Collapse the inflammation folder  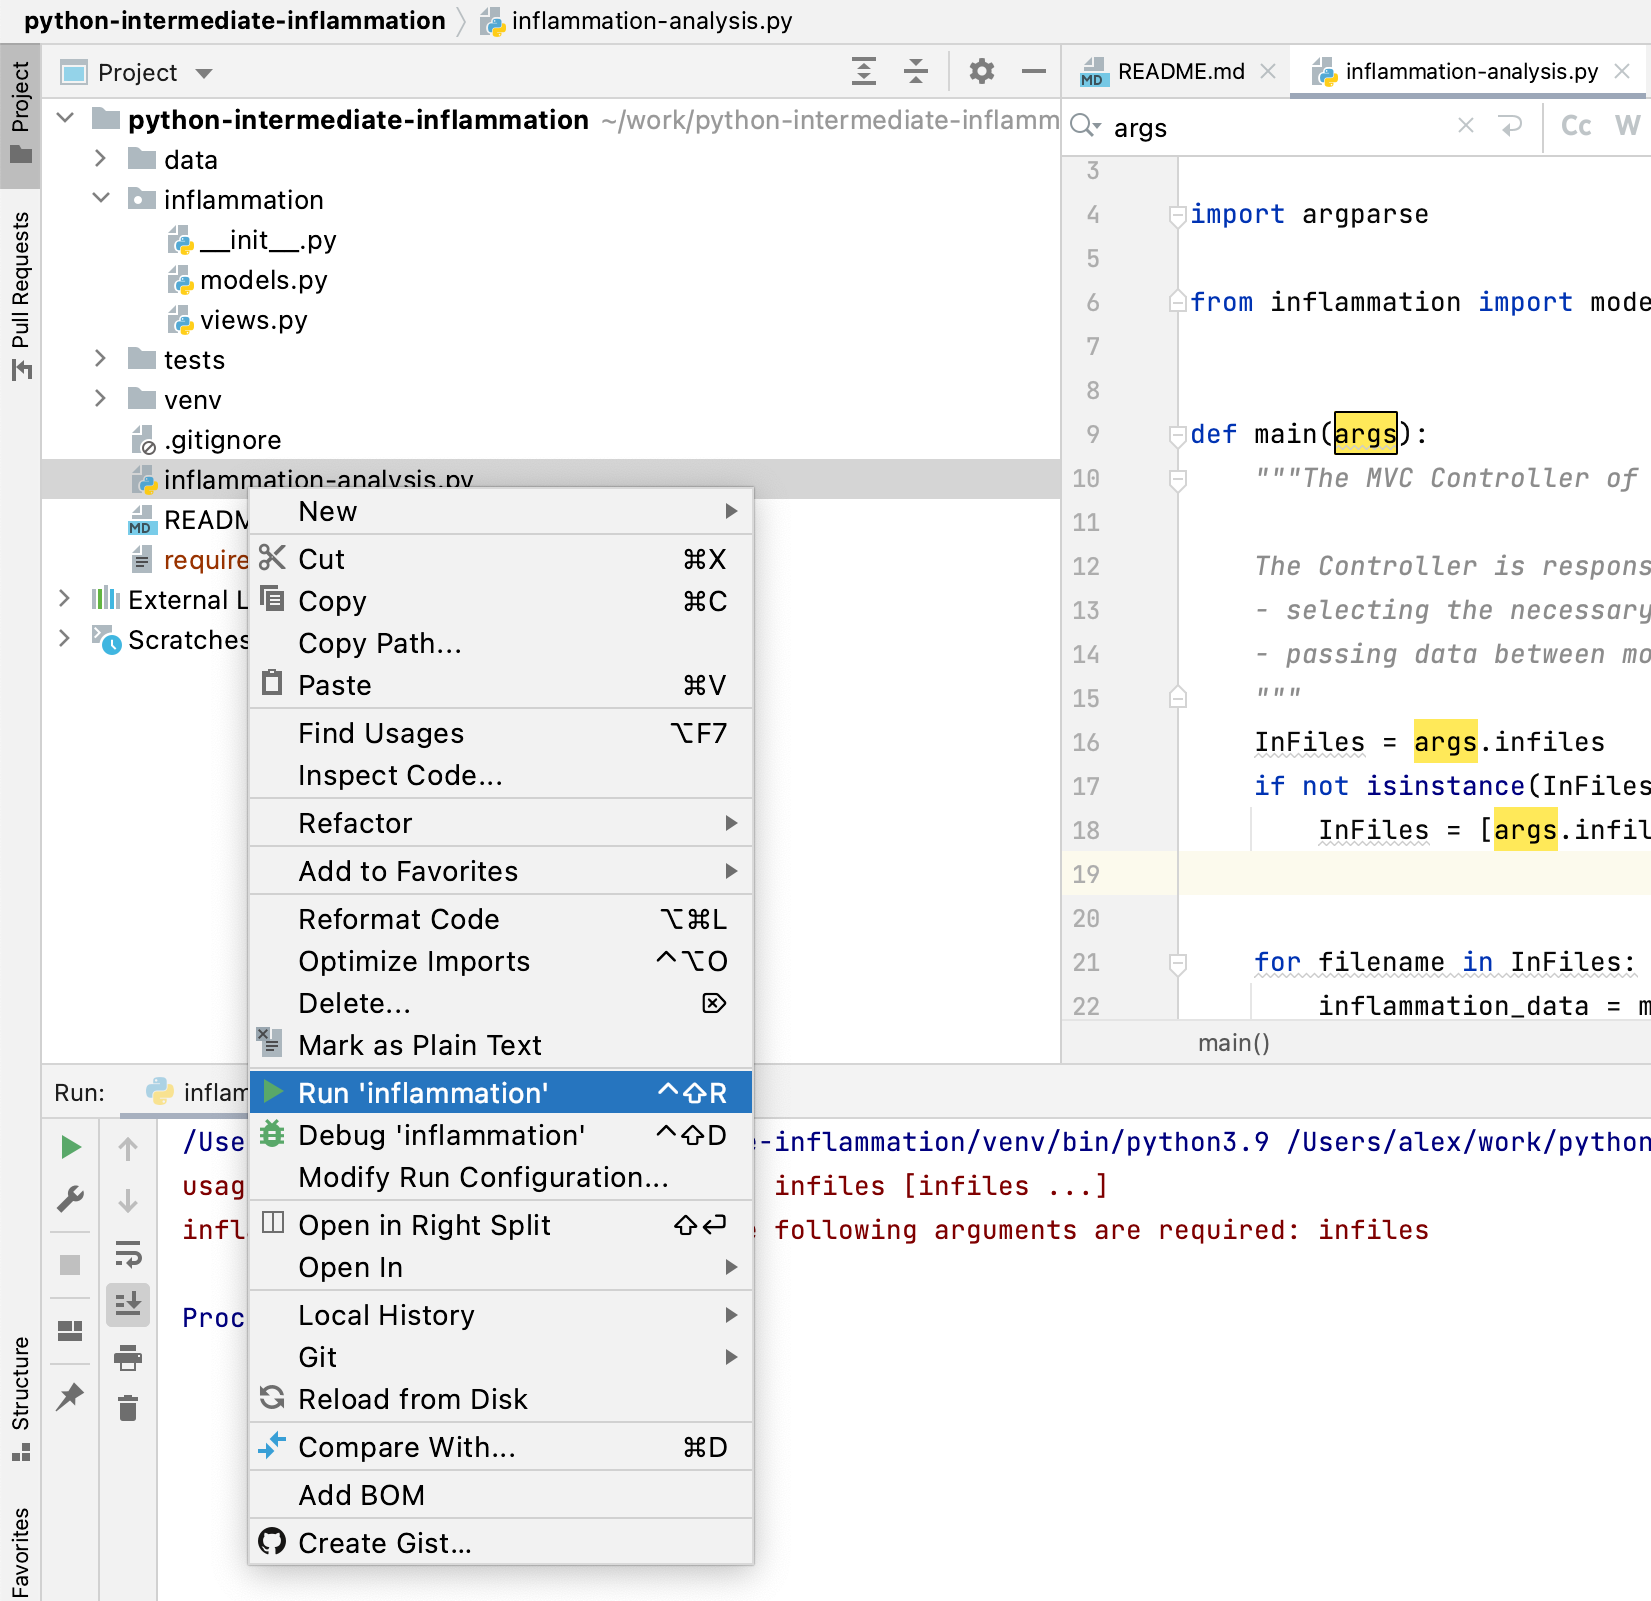point(100,198)
